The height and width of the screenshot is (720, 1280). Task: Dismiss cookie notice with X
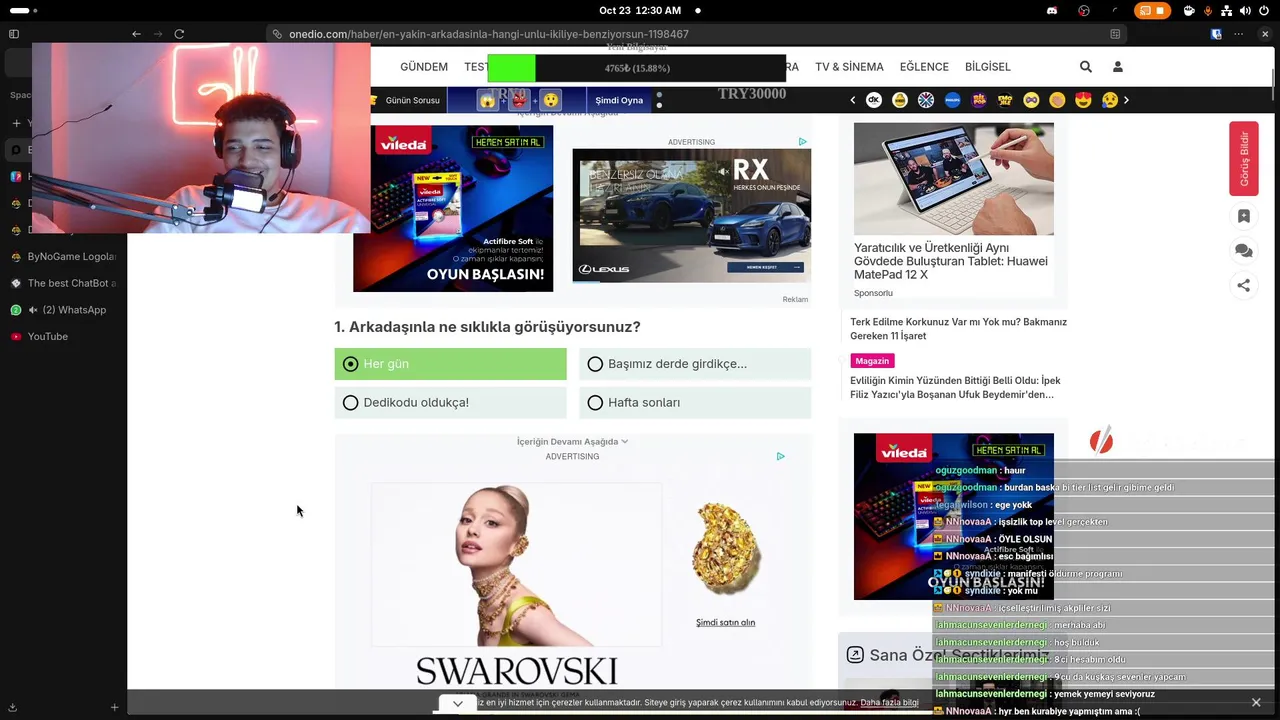click(1256, 703)
